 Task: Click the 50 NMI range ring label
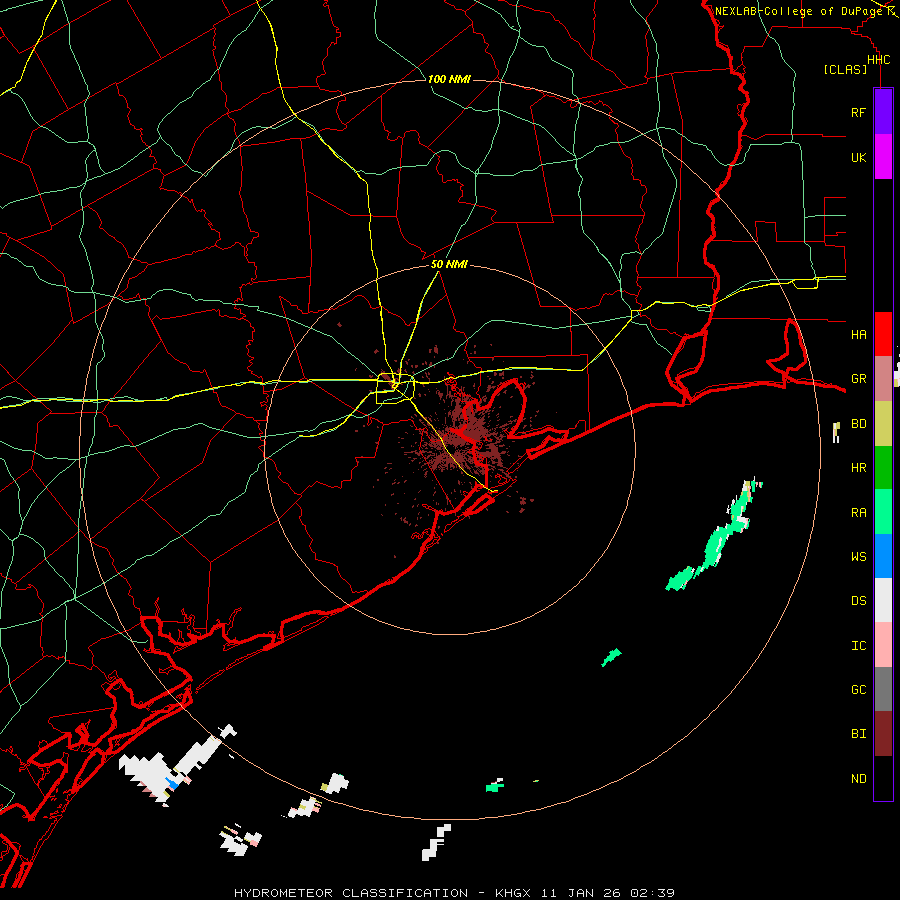tap(449, 265)
